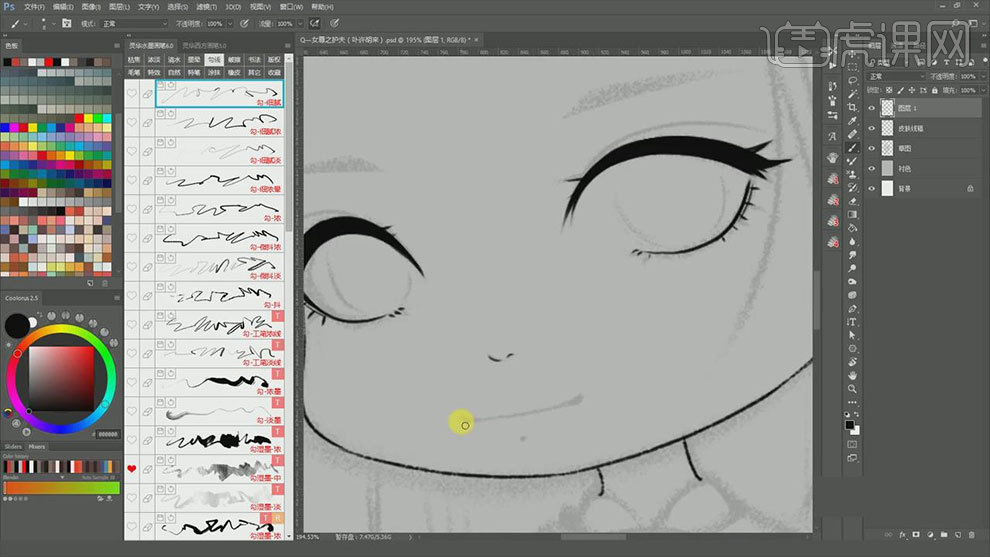Image resolution: width=990 pixels, height=557 pixels.
Task: Create a new layer group folder
Action: coord(944,535)
